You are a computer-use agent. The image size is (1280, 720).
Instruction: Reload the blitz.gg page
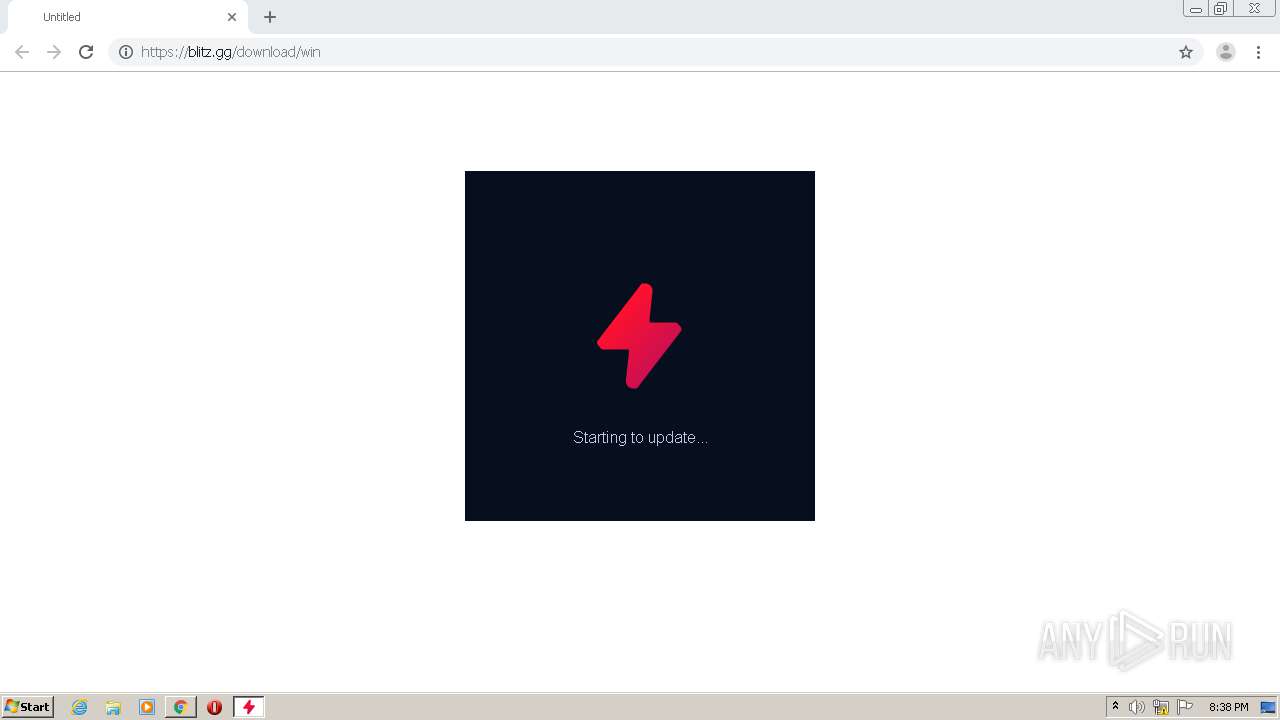[x=86, y=52]
